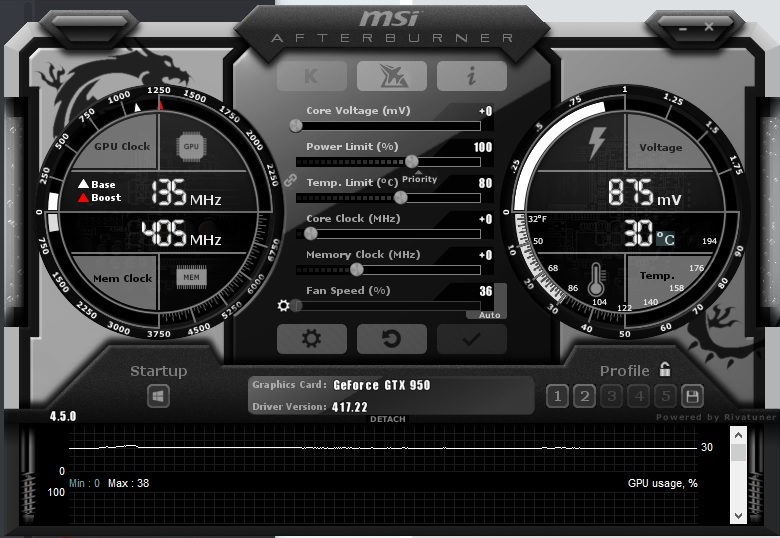Screen dimensions: 780x538
Task: Click the small fan settings gear icon
Action: [x=284, y=306]
